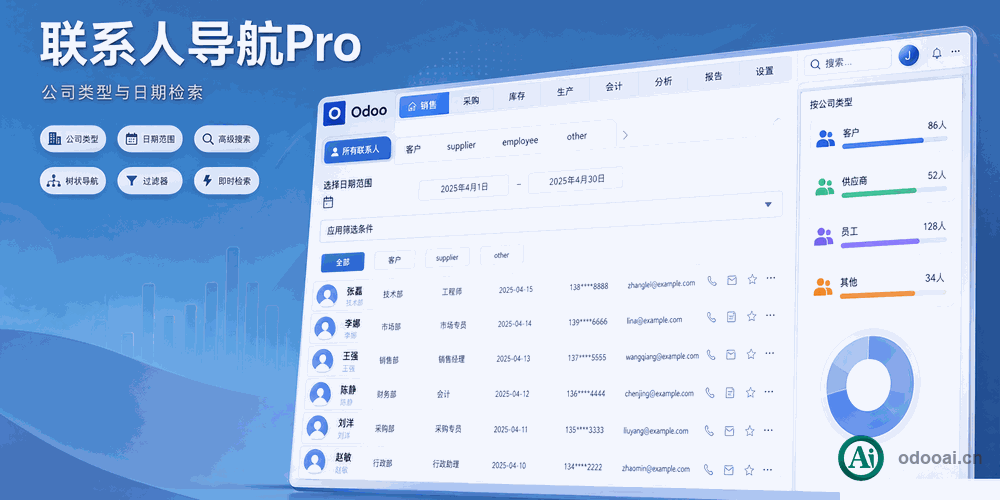Call 刘洋 with the phone icon
The width and height of the screenshot is (1000, 500).
[709, 431]
